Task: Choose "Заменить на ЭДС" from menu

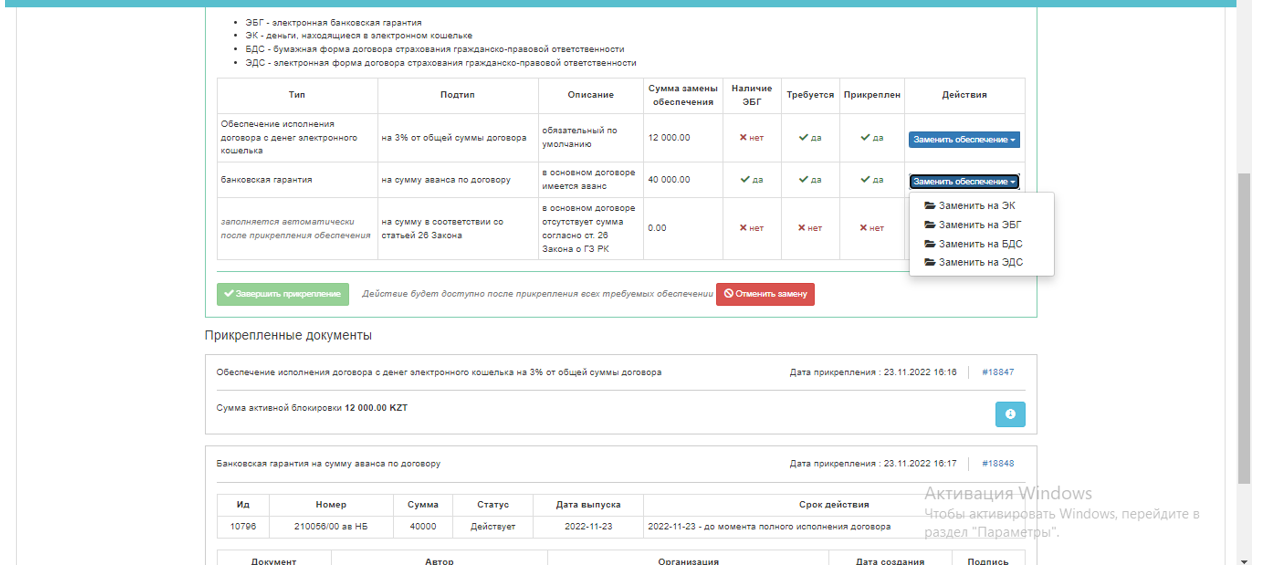Action: (980, 263)
